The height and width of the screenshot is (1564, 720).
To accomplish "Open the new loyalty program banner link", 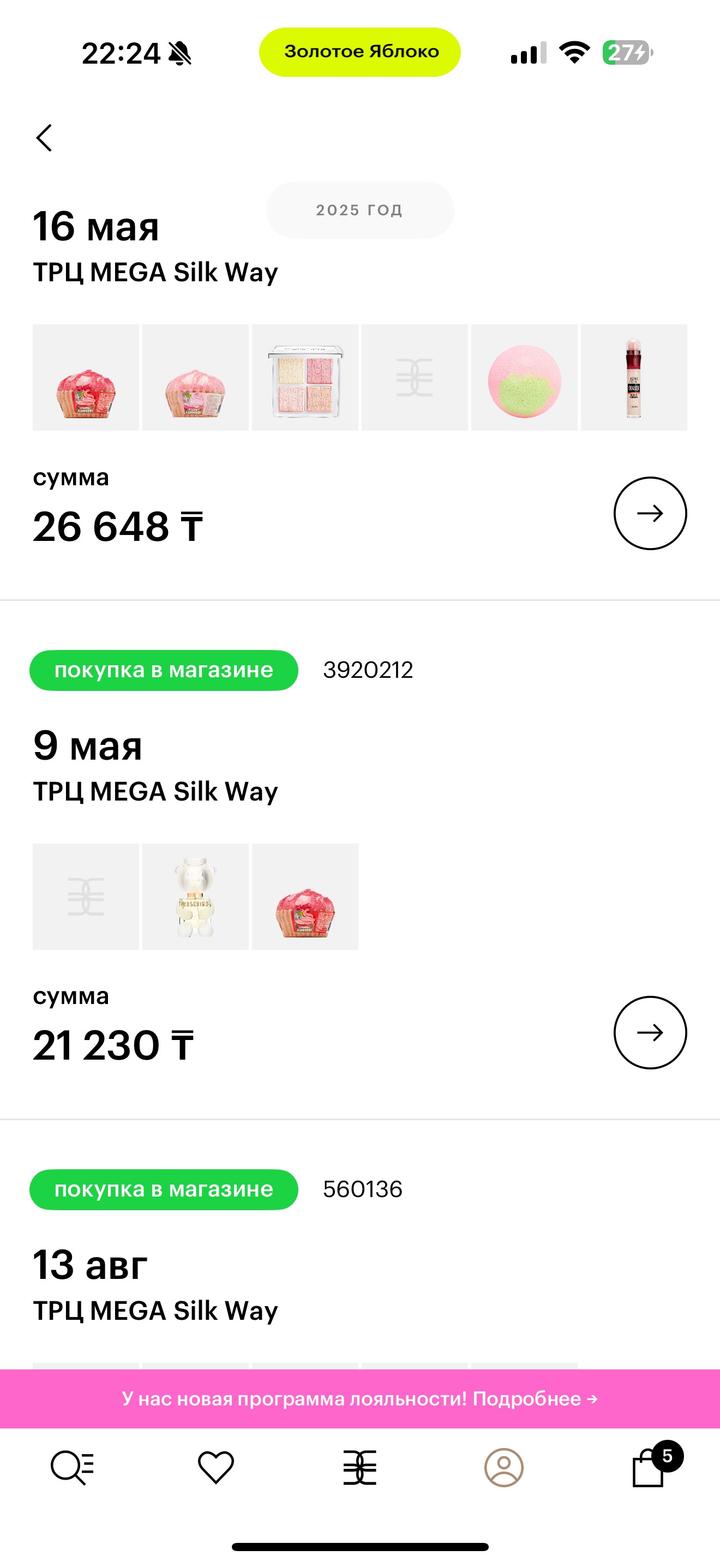I will [360, 1398].
